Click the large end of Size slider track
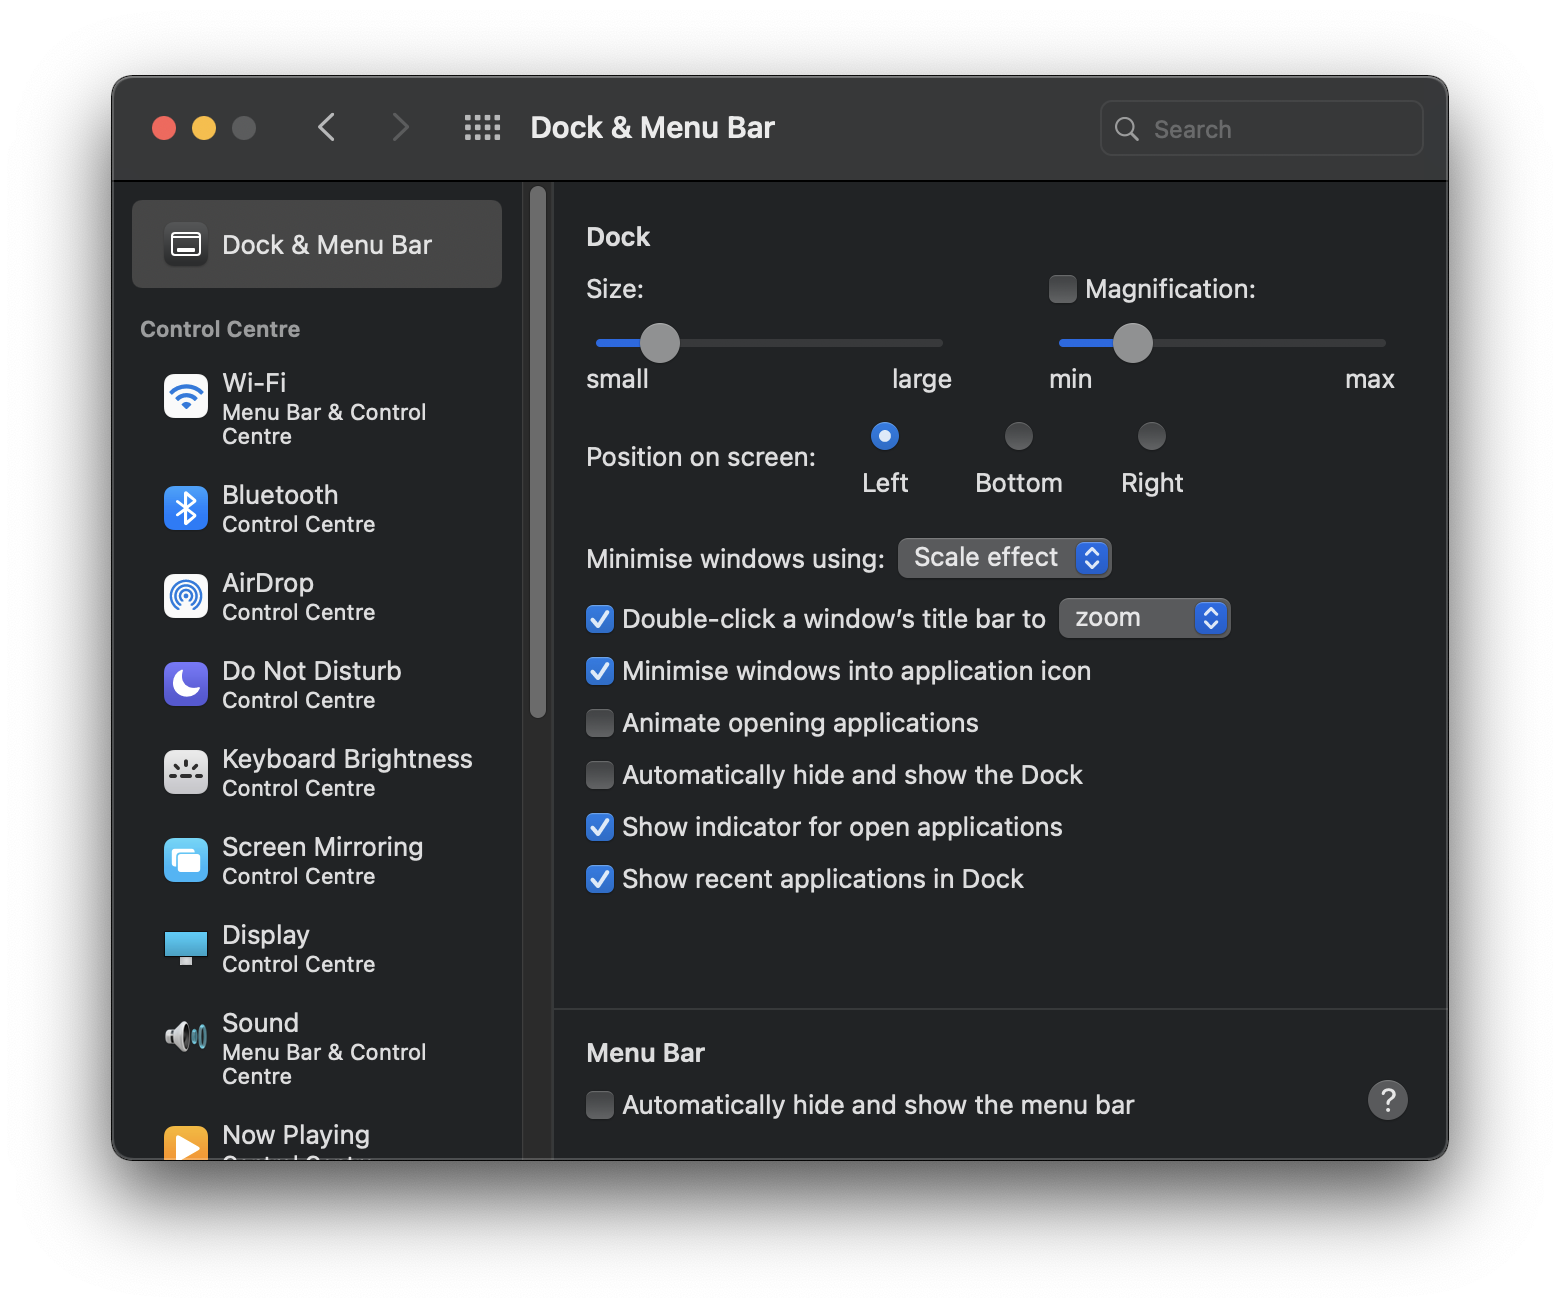The image size is (1560, 1308). (937, 343)
